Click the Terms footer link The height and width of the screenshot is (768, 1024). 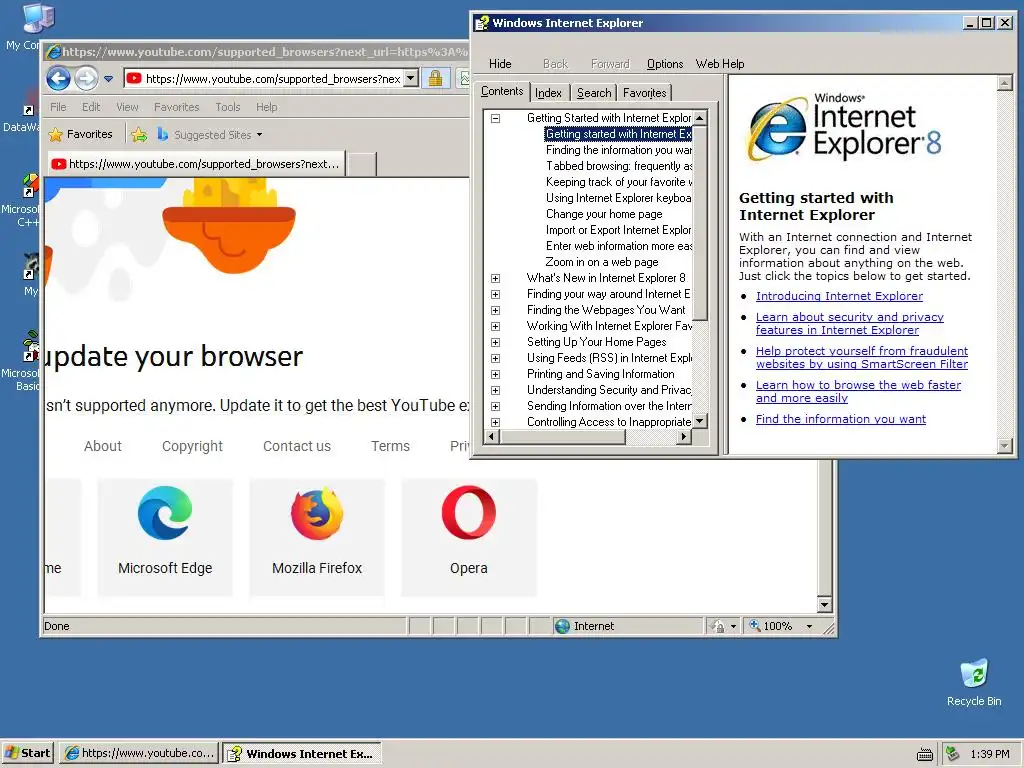click(x=391, y=446)
